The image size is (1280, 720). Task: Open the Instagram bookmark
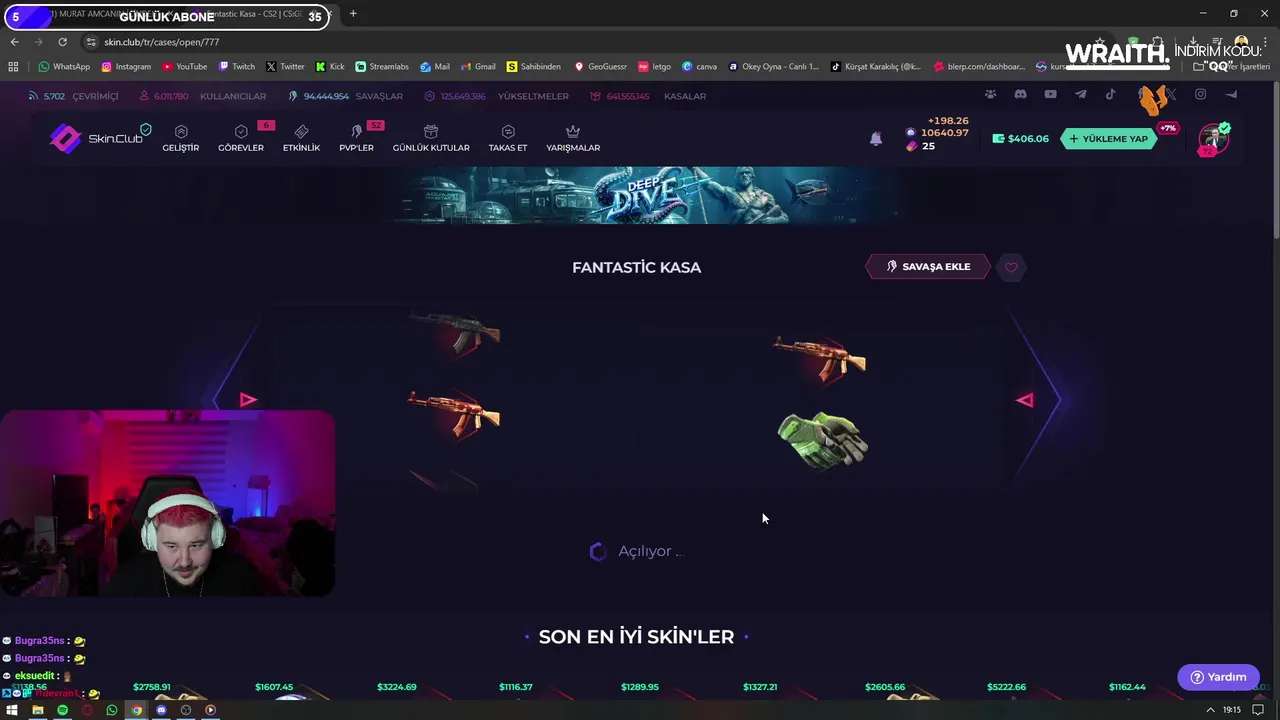(126, 67)
